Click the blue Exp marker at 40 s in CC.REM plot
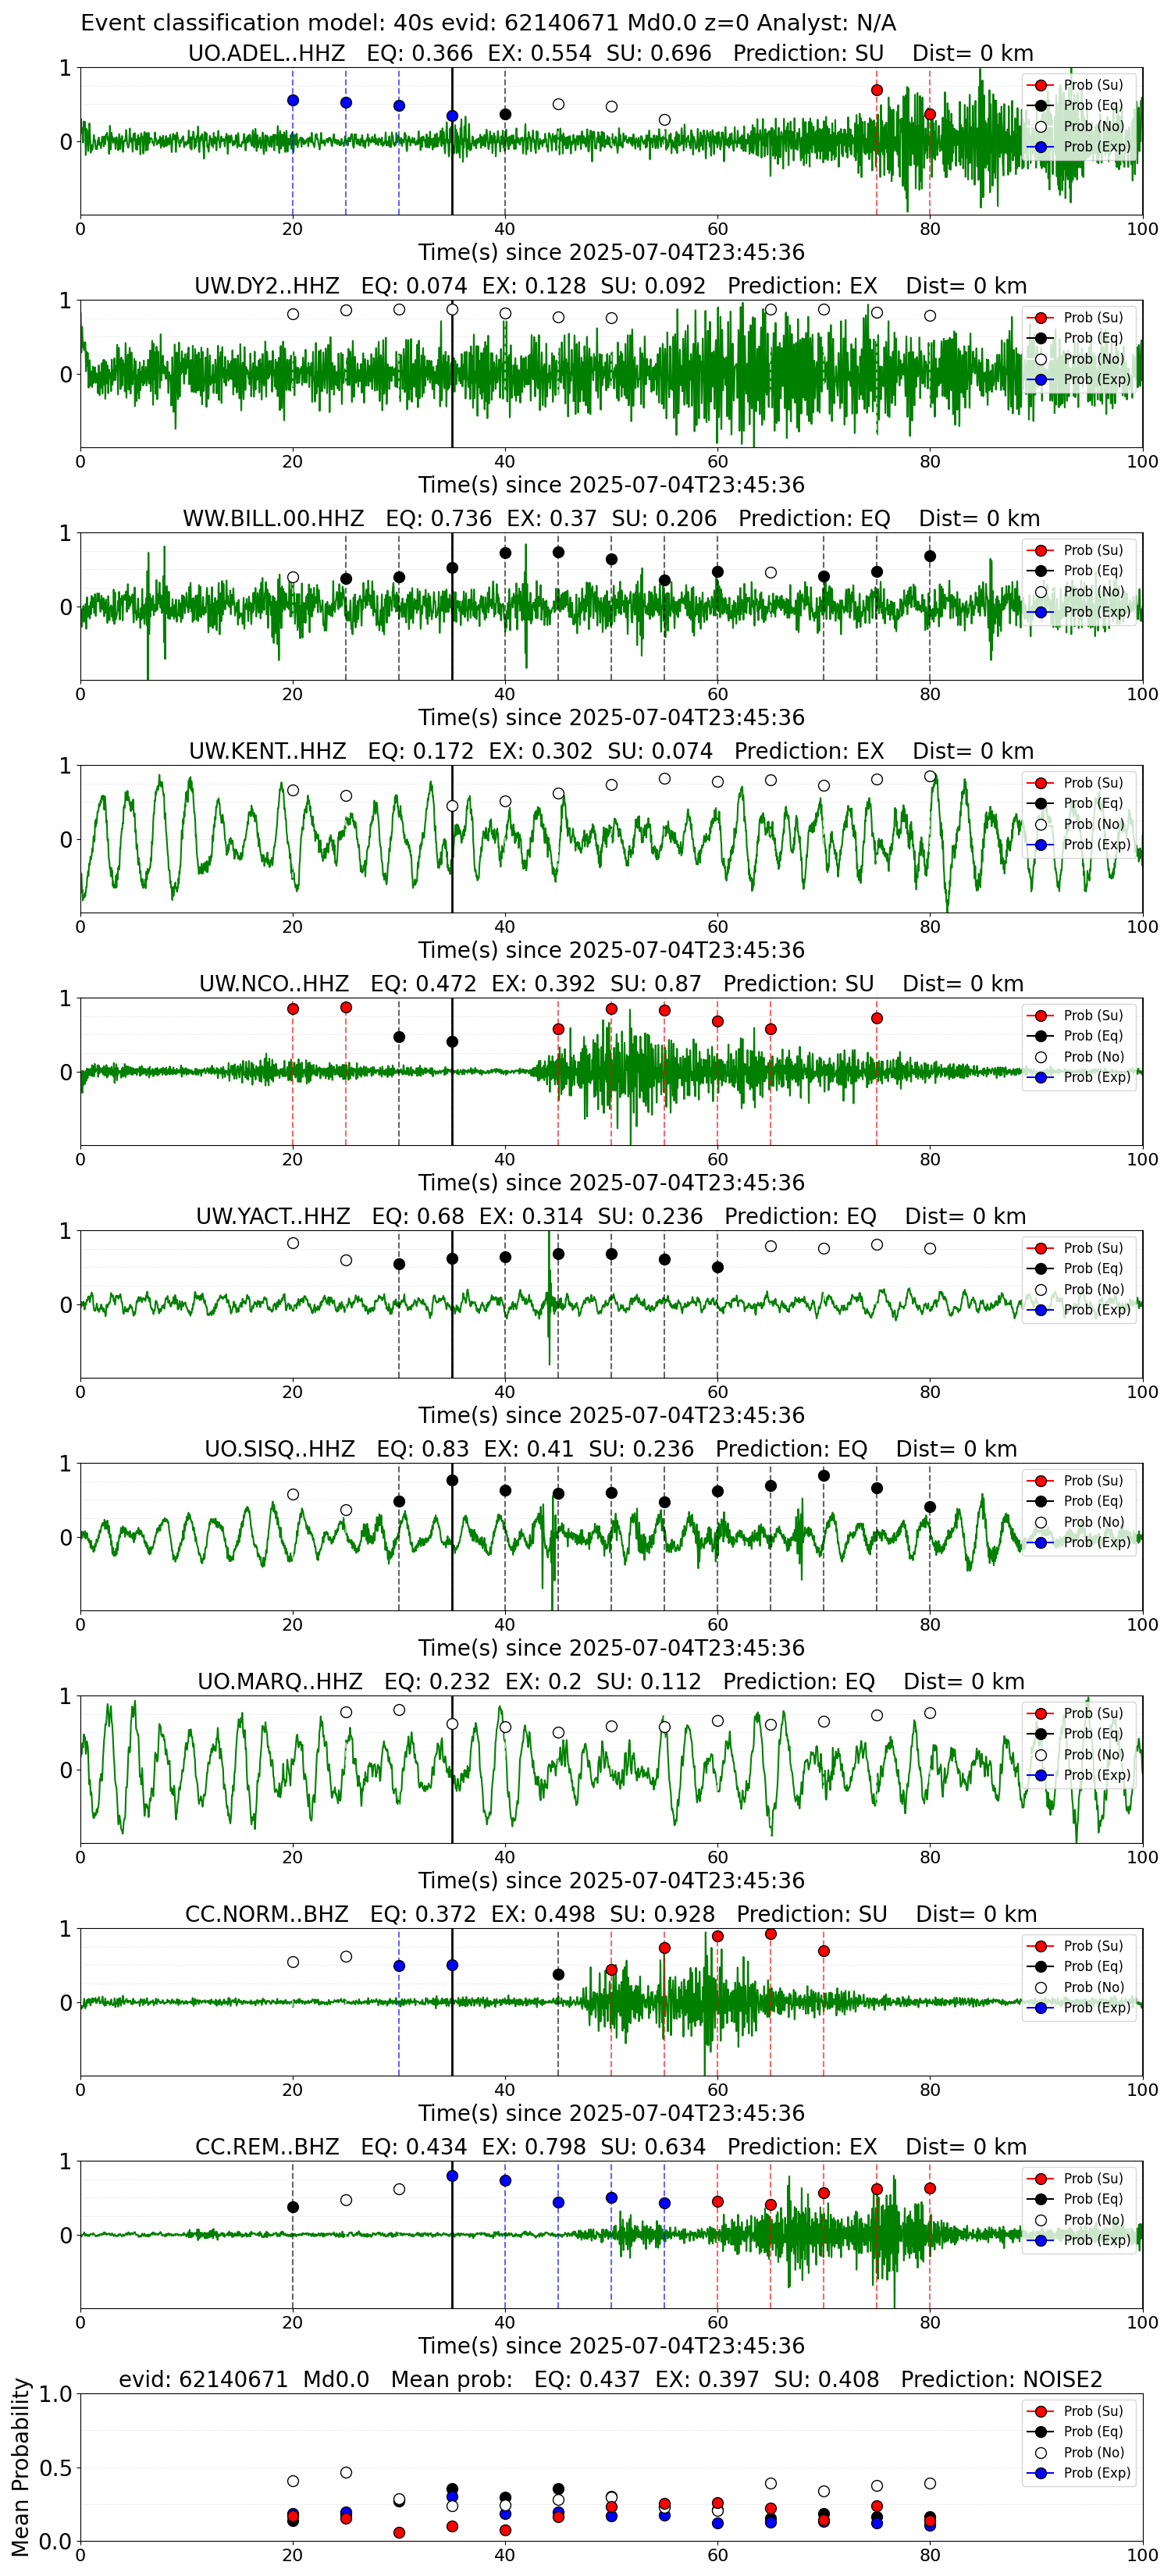Screen dimensions: 1171x2576 (505, 2181)
